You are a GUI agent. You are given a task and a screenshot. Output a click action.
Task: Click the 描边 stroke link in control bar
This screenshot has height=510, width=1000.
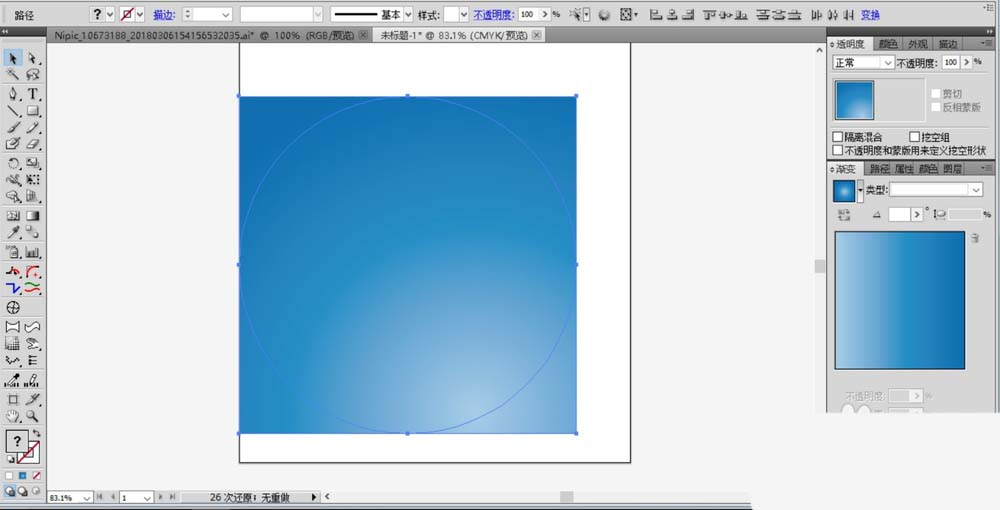[164, 15]
